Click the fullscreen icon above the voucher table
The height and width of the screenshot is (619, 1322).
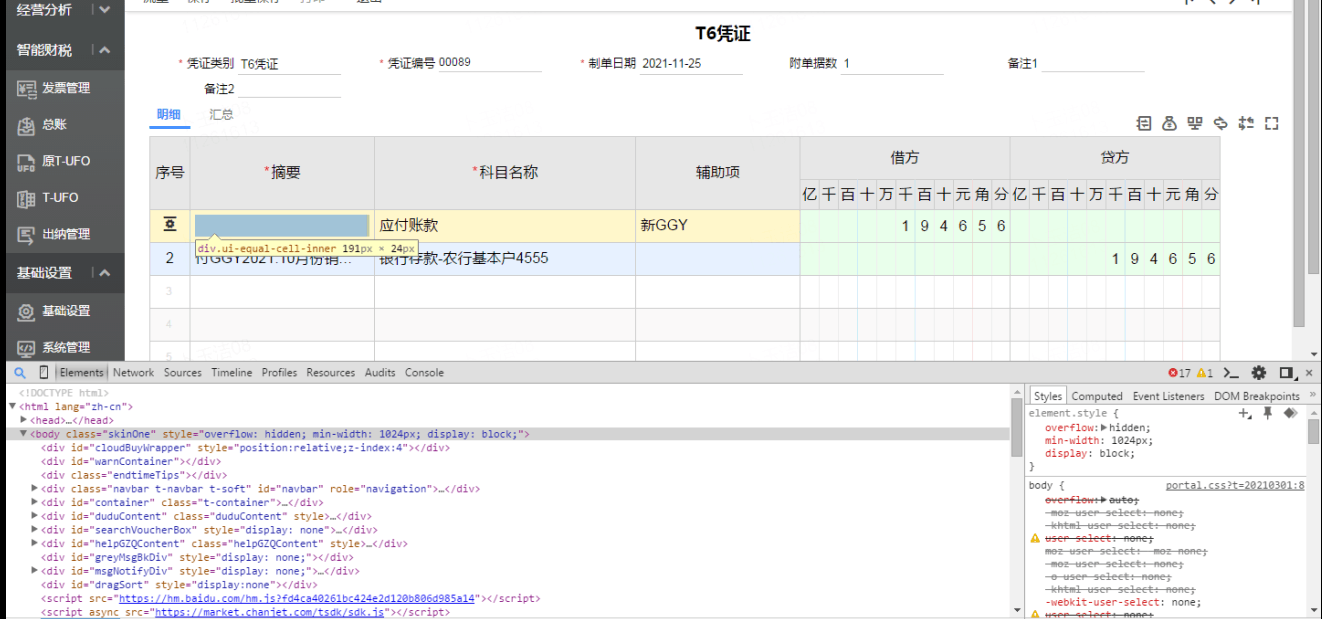click(x=1272, y=123)
